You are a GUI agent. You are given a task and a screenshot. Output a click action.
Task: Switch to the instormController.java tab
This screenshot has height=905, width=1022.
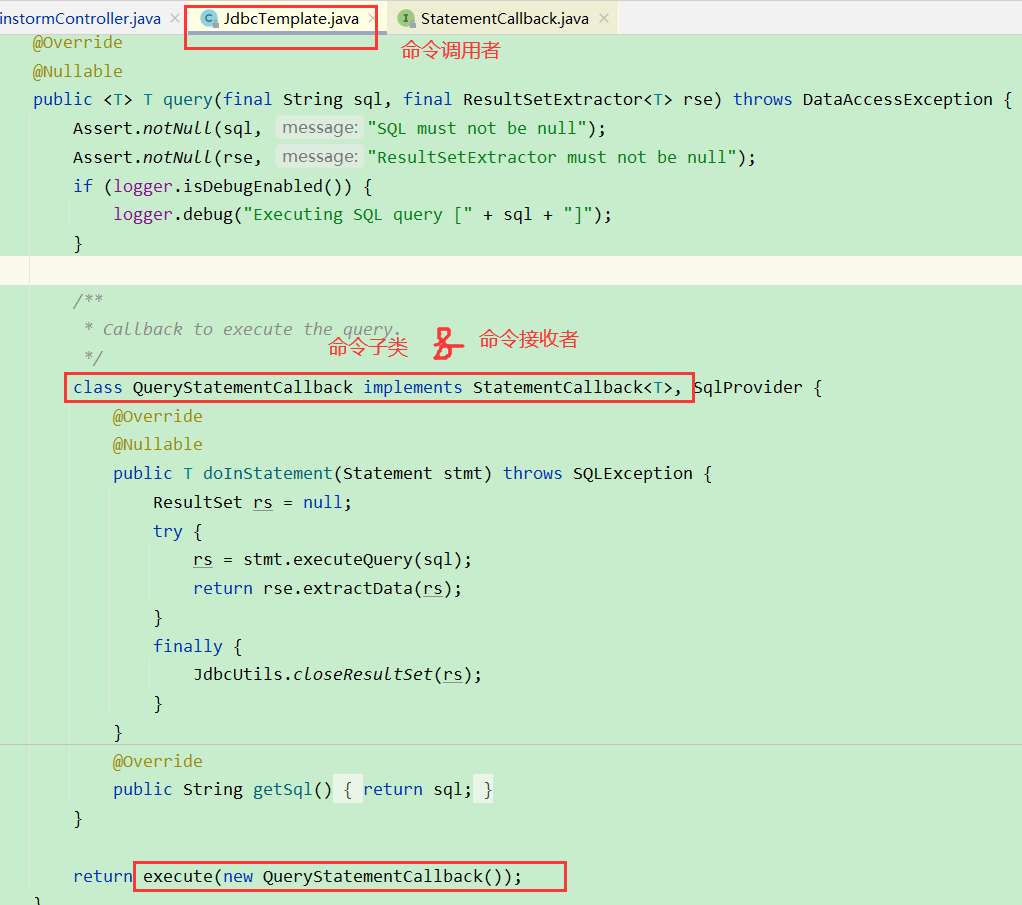point(80,19)
